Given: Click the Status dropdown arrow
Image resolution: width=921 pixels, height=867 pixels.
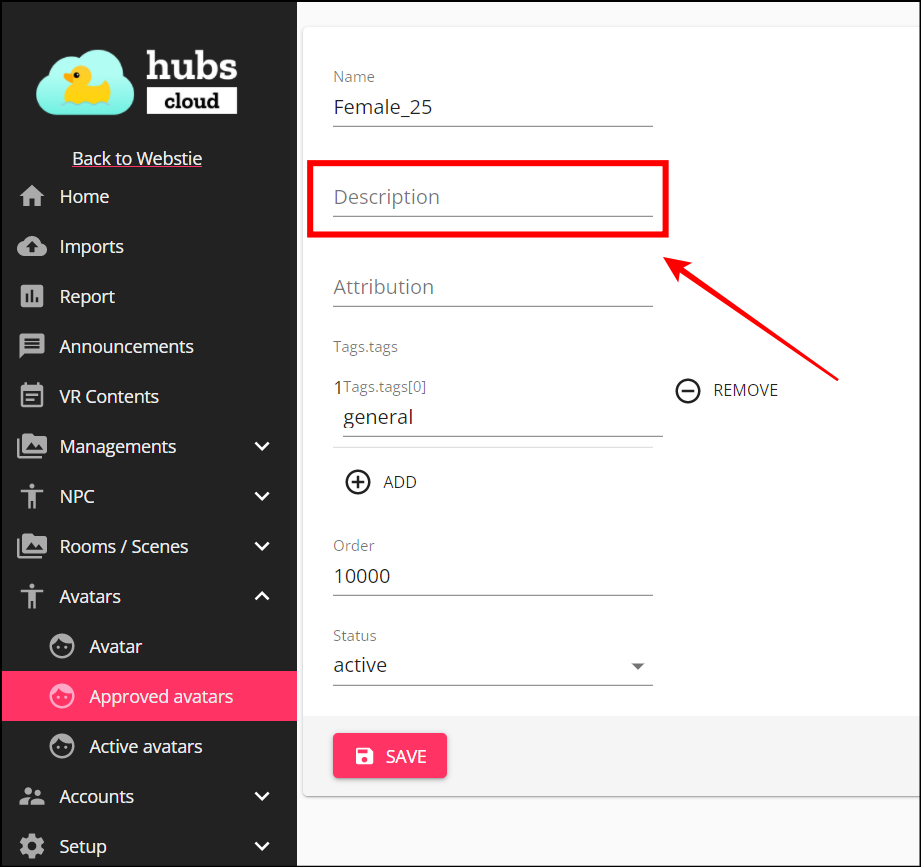Looking at the screenshot, I should tap(638, 666).
